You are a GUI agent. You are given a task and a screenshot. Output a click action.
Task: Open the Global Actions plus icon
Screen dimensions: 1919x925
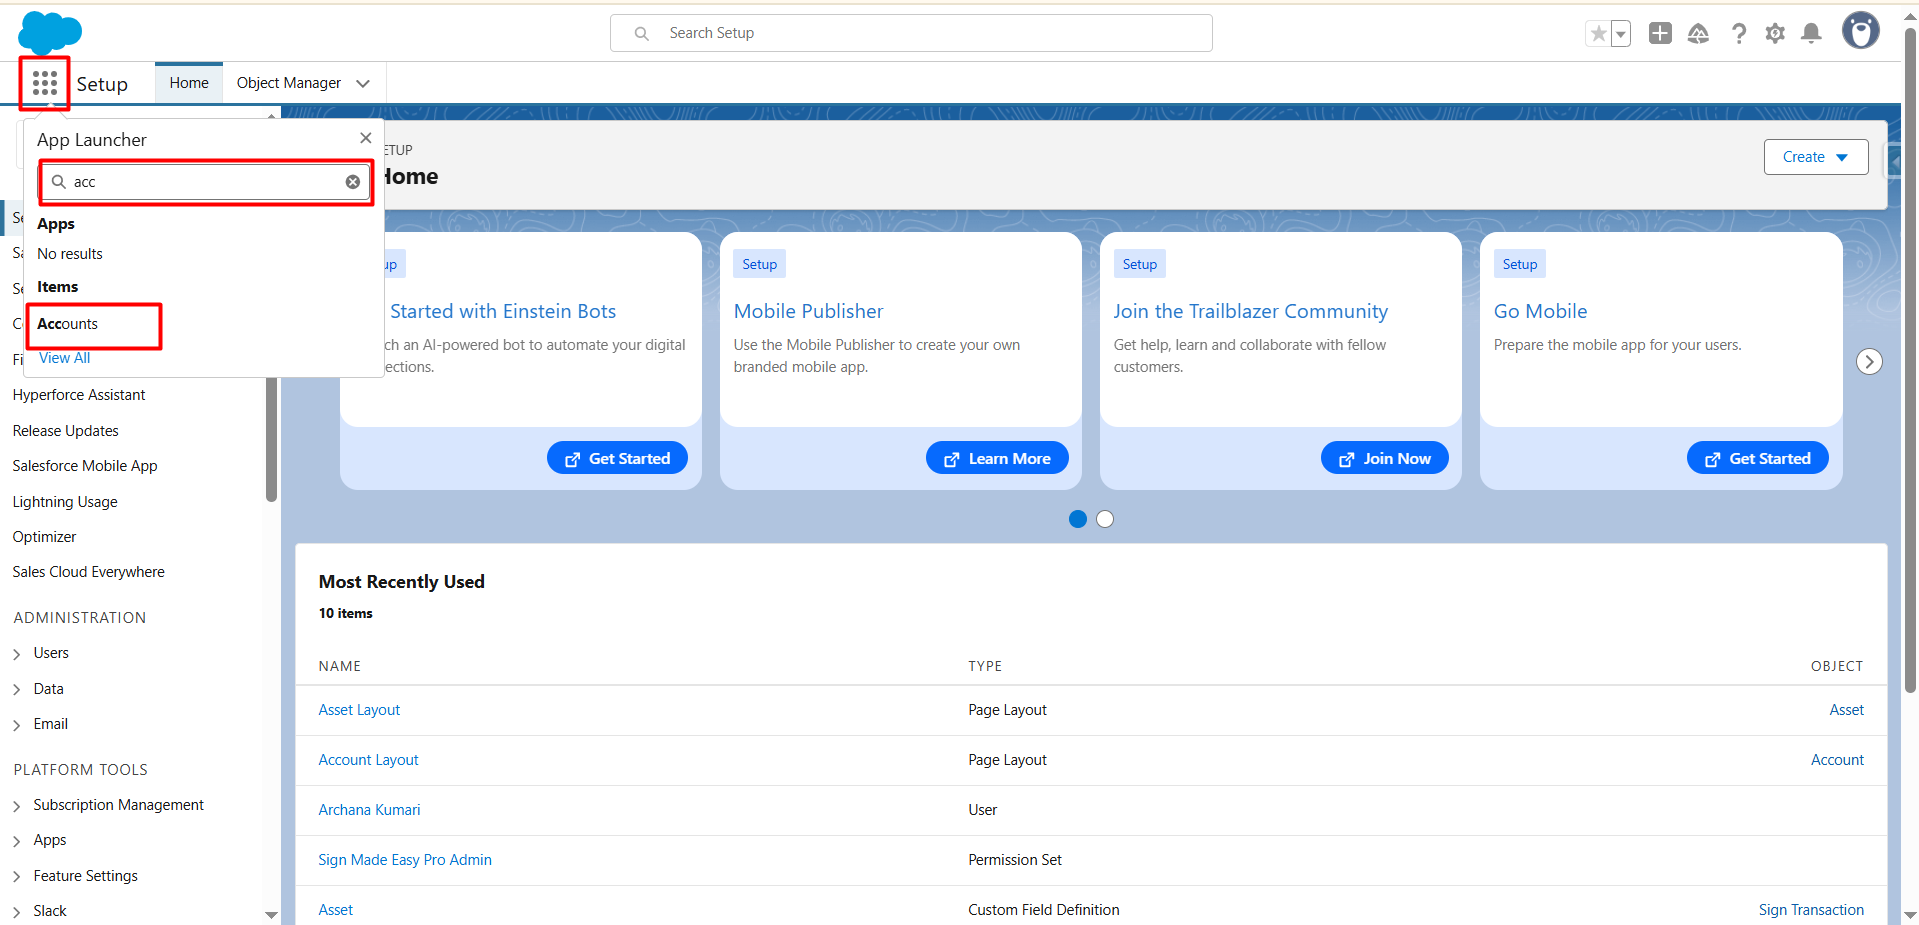1660,33
